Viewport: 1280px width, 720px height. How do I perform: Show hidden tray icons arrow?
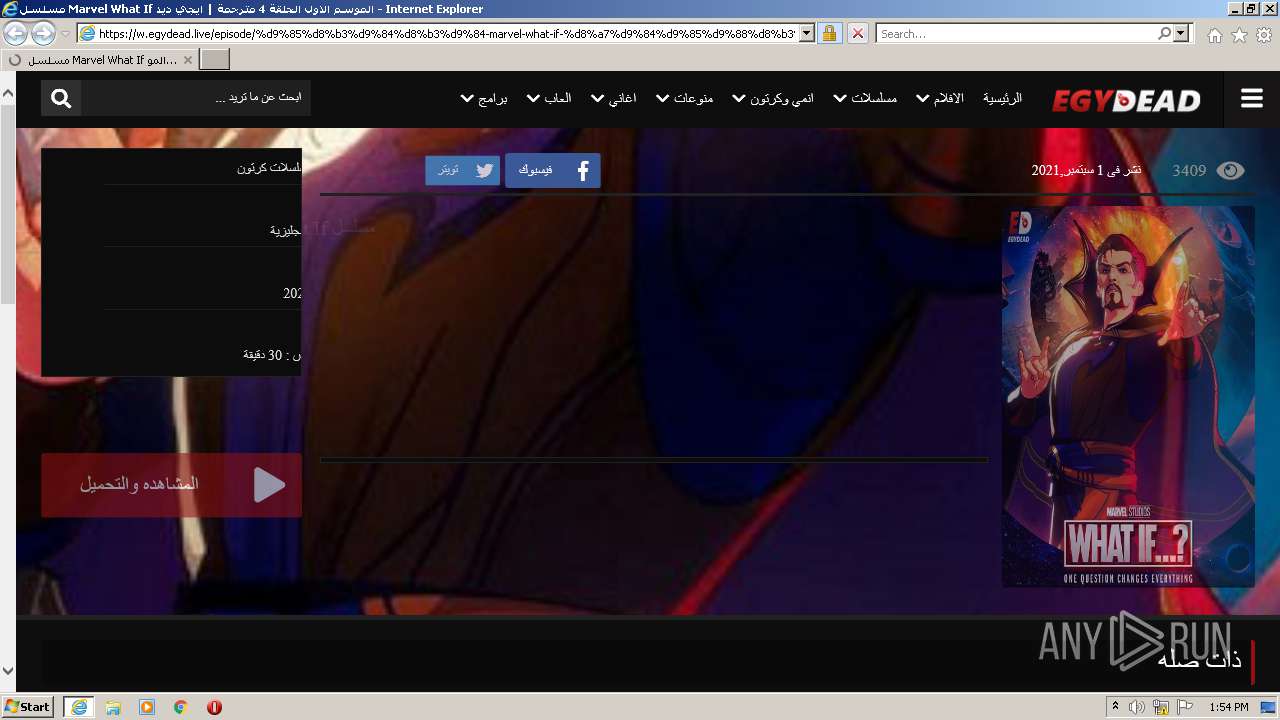tap(1115, 707)
